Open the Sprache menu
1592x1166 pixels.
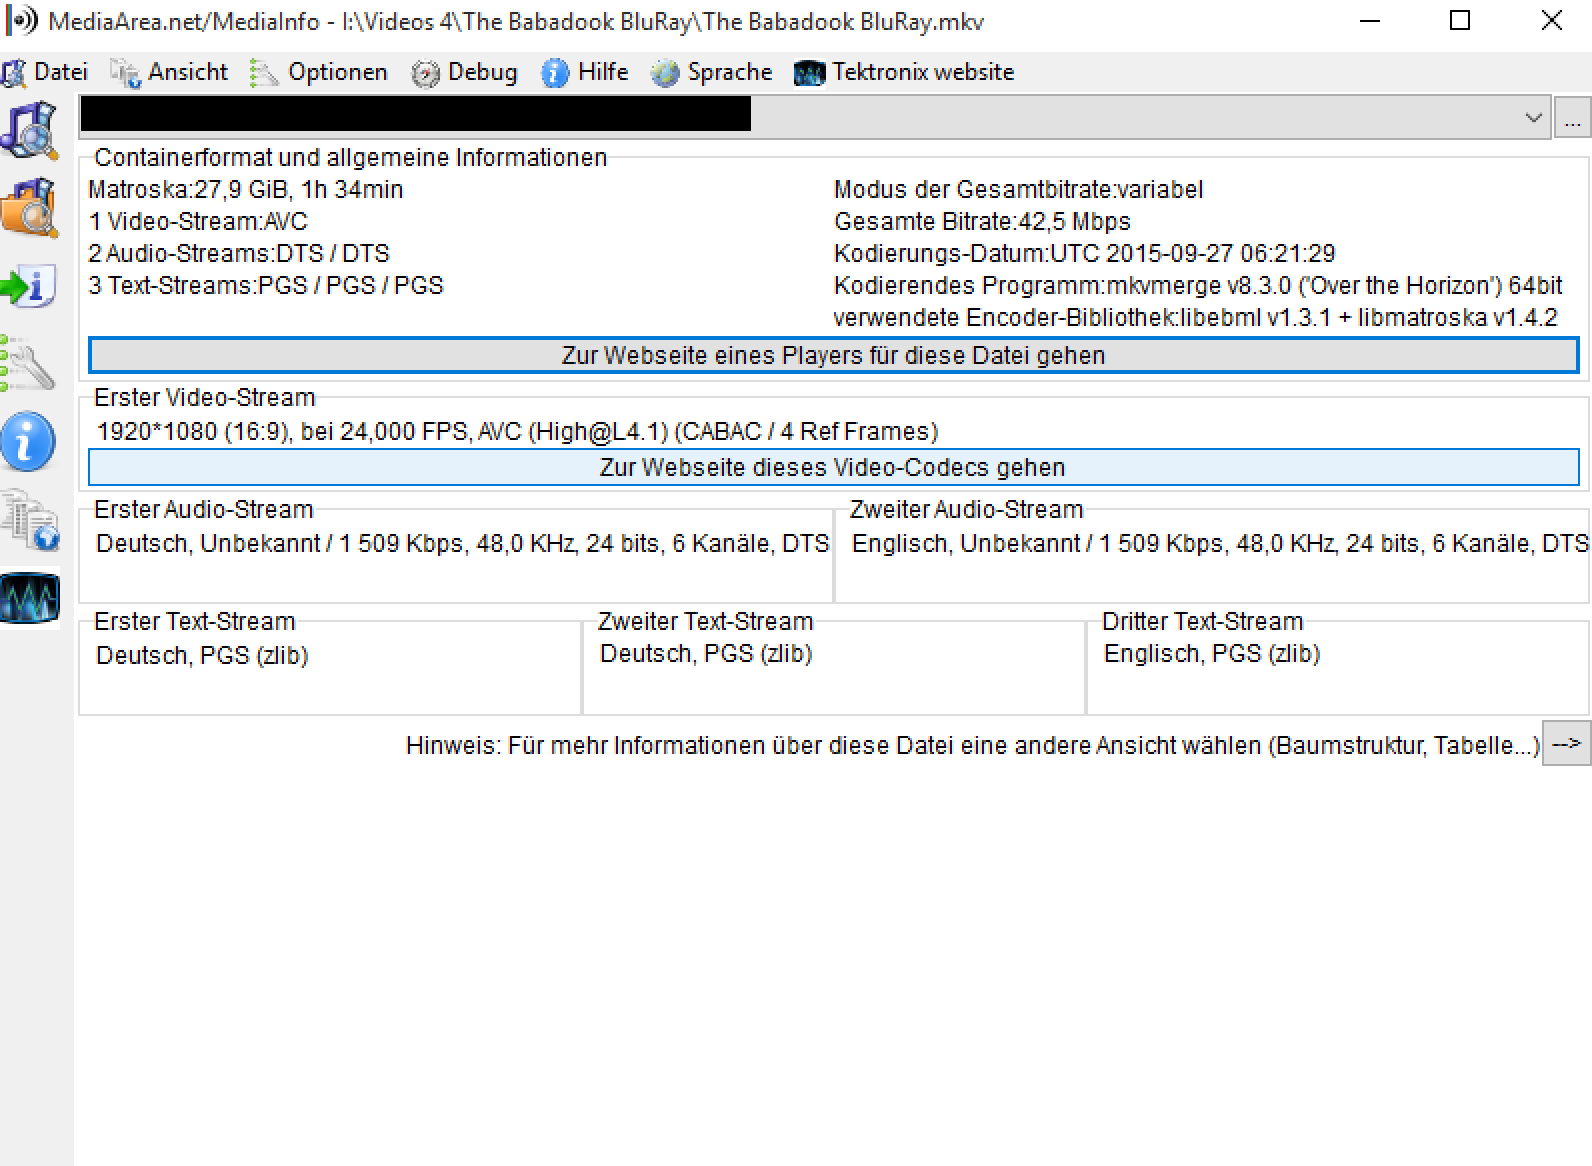tap(711, 72)
